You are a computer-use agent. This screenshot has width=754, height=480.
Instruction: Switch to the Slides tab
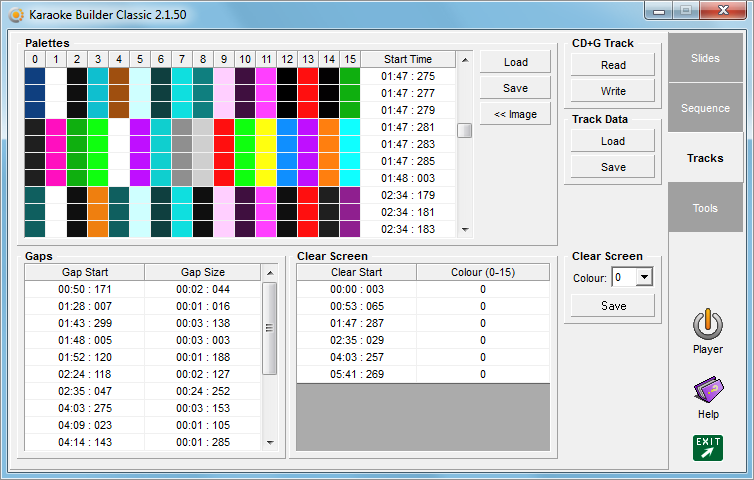[x=705, y=58]
